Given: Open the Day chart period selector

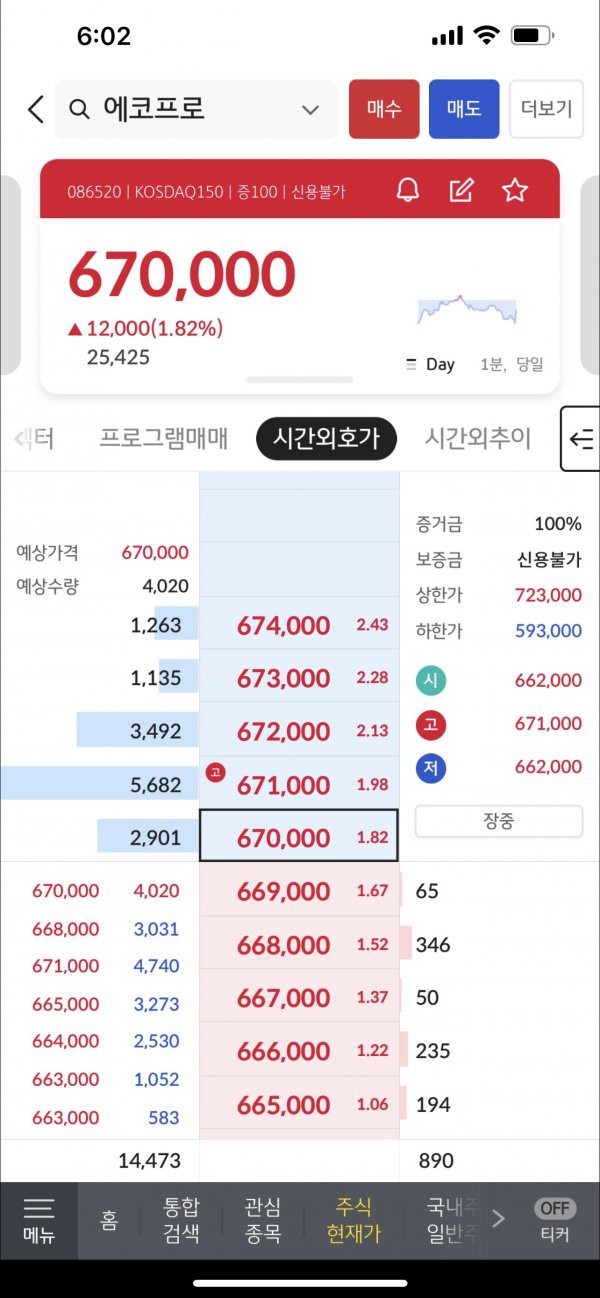Looking at the screenshot, I should click(431, 364).
